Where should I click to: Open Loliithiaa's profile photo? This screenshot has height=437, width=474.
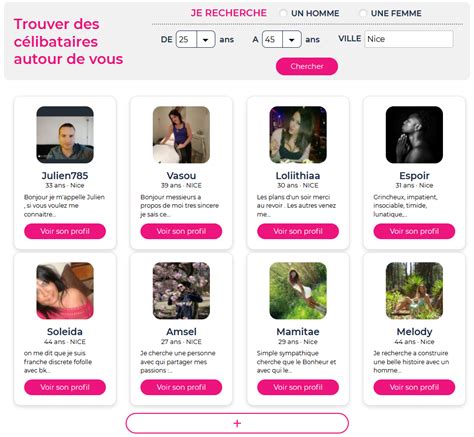[x=298, y=135]
